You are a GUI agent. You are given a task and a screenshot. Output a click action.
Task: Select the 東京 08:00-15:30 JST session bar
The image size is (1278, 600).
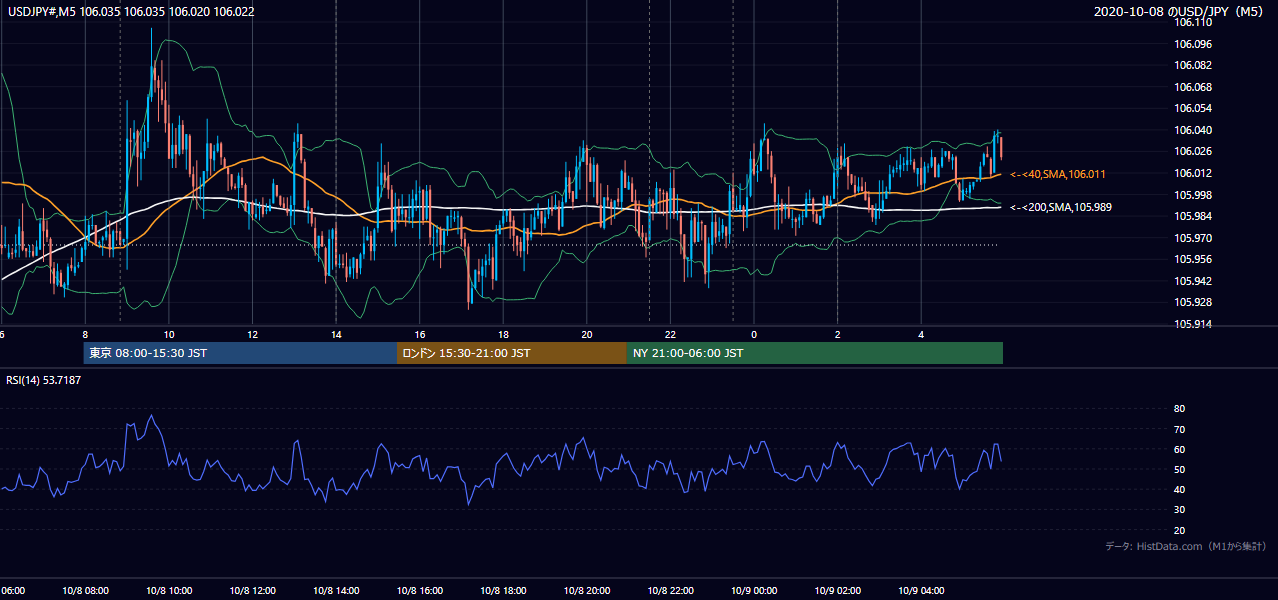pos(240,353)
